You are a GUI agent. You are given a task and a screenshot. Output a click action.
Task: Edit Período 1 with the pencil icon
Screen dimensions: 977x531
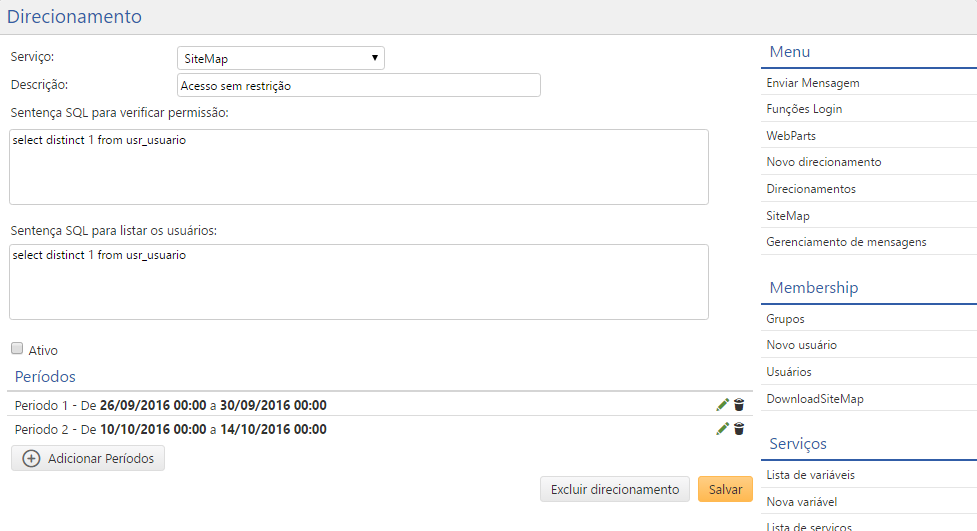(x=722, y=405)
